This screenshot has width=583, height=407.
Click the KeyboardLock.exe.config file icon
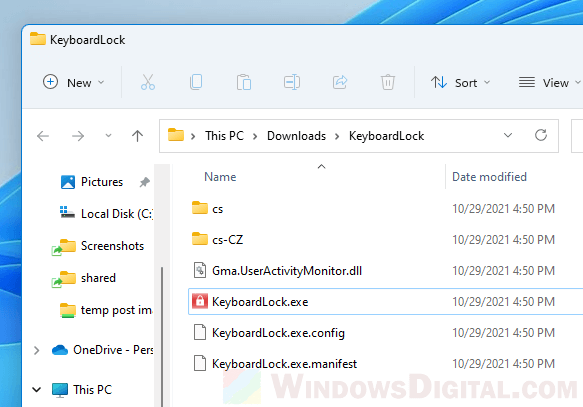pyautogui.click(x=200, y=332)
